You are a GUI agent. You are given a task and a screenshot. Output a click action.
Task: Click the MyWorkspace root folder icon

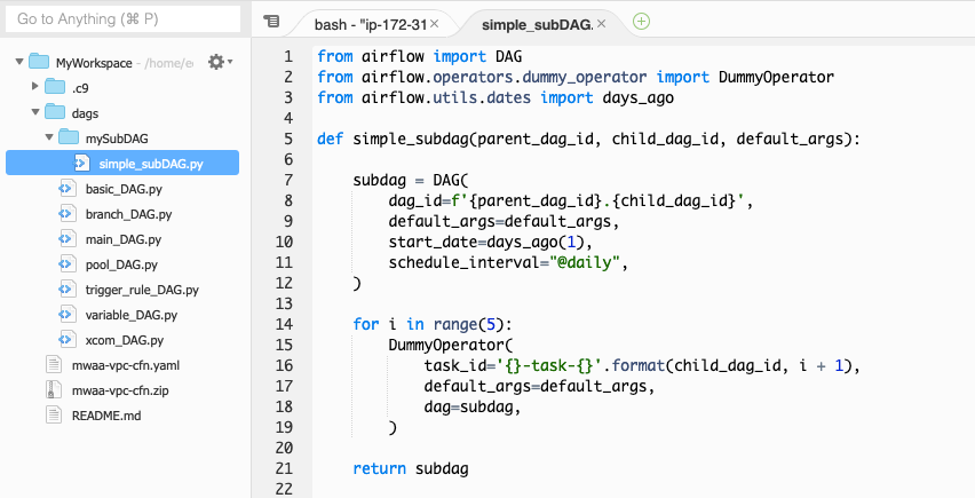(x=39, y=62)
